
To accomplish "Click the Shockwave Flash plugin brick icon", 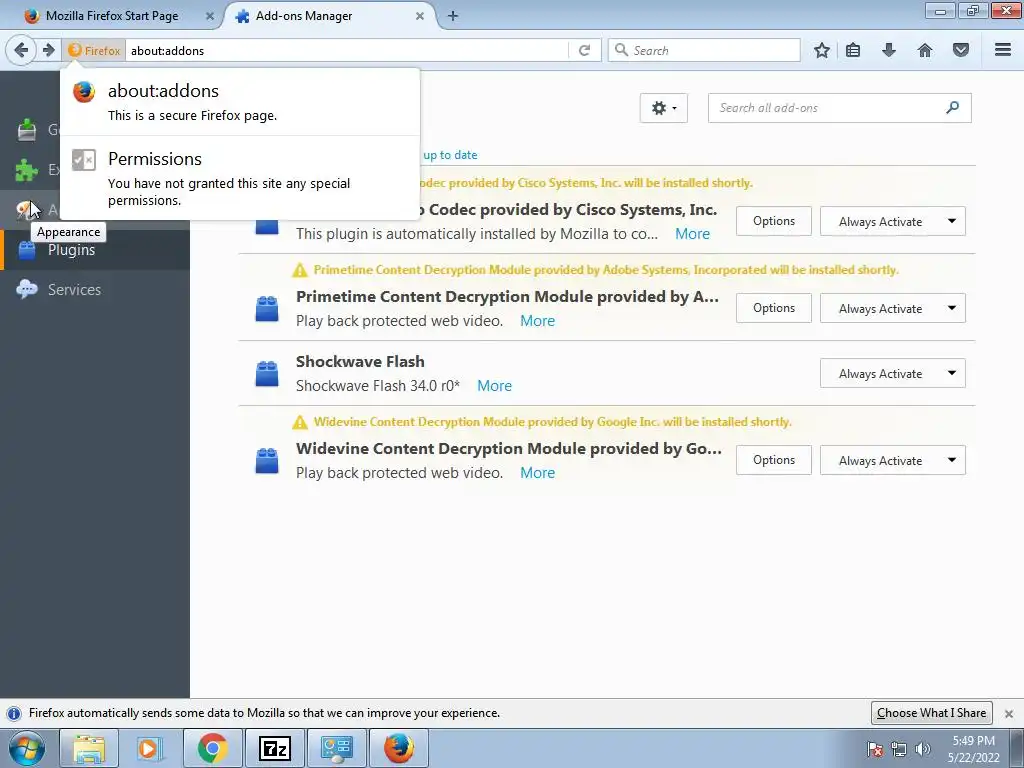I will [x=266, y=374].
